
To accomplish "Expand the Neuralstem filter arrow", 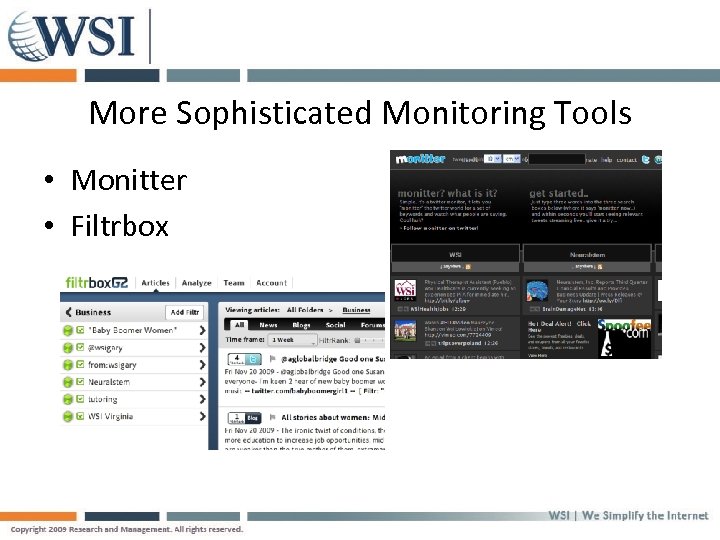I will point(202,382).
